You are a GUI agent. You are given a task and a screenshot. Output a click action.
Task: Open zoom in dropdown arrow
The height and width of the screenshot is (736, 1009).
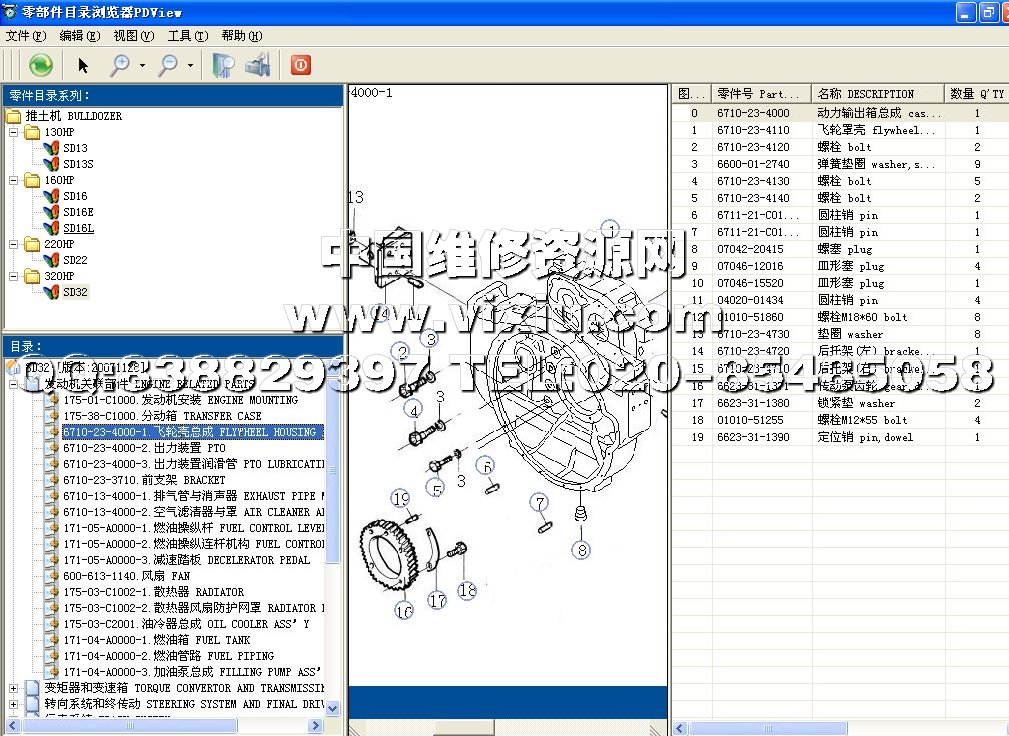(x=142, y=66)
